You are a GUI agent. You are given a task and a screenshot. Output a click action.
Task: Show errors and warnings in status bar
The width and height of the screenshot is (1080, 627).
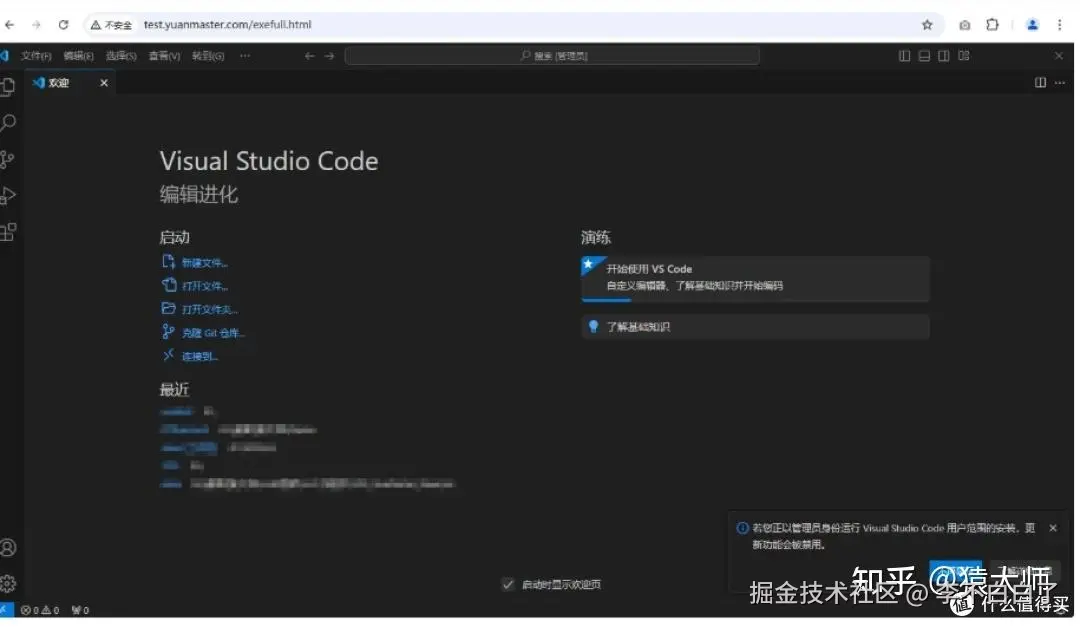click(x=40, y=610)
